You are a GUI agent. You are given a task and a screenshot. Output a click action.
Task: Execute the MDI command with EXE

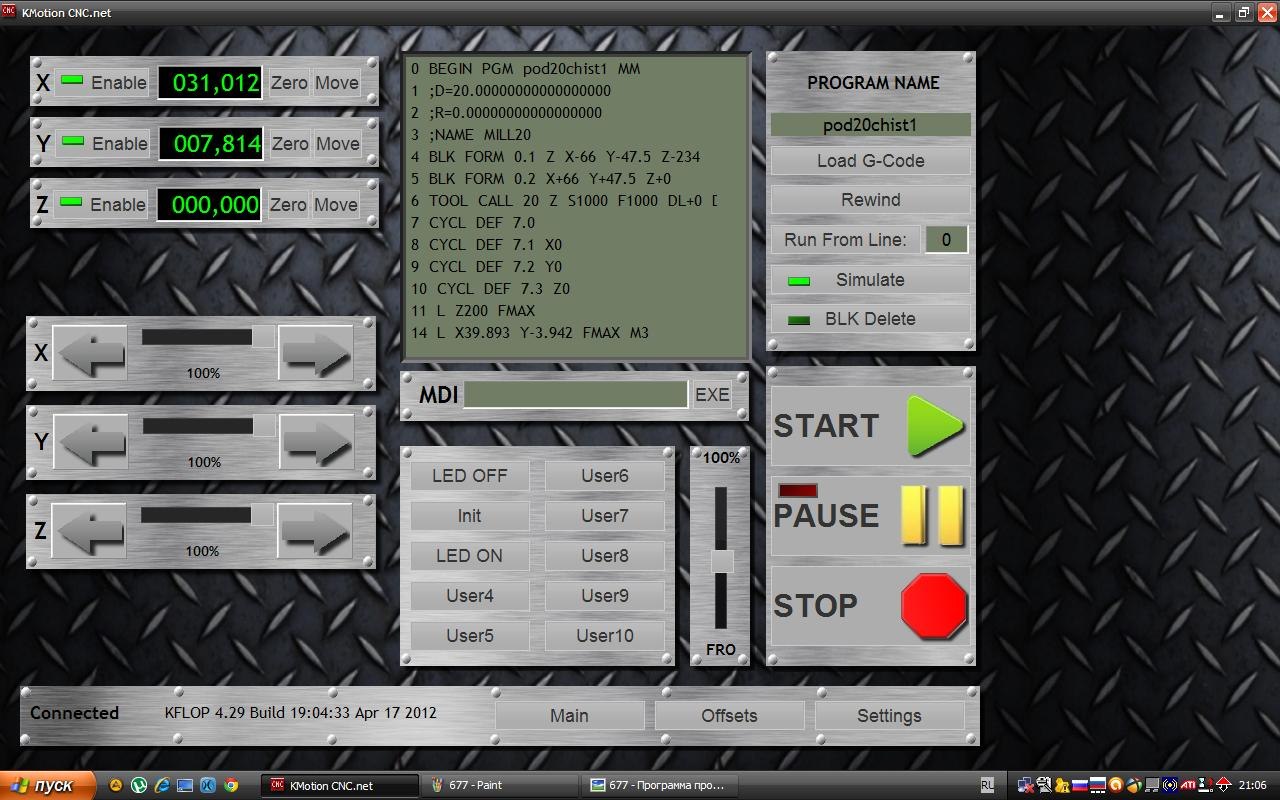tap(712, 395)
